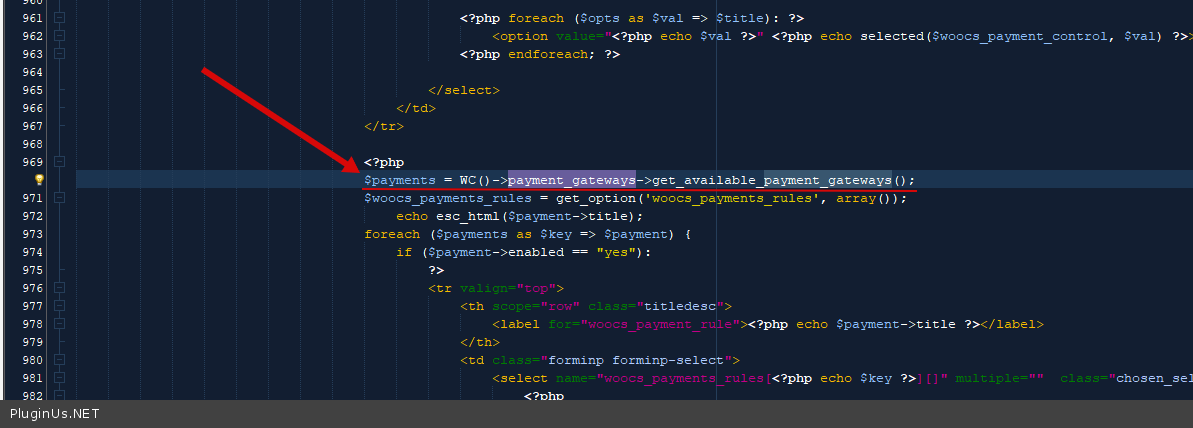
Task: Collapse the code block at line 969
Action: [59, 162]
